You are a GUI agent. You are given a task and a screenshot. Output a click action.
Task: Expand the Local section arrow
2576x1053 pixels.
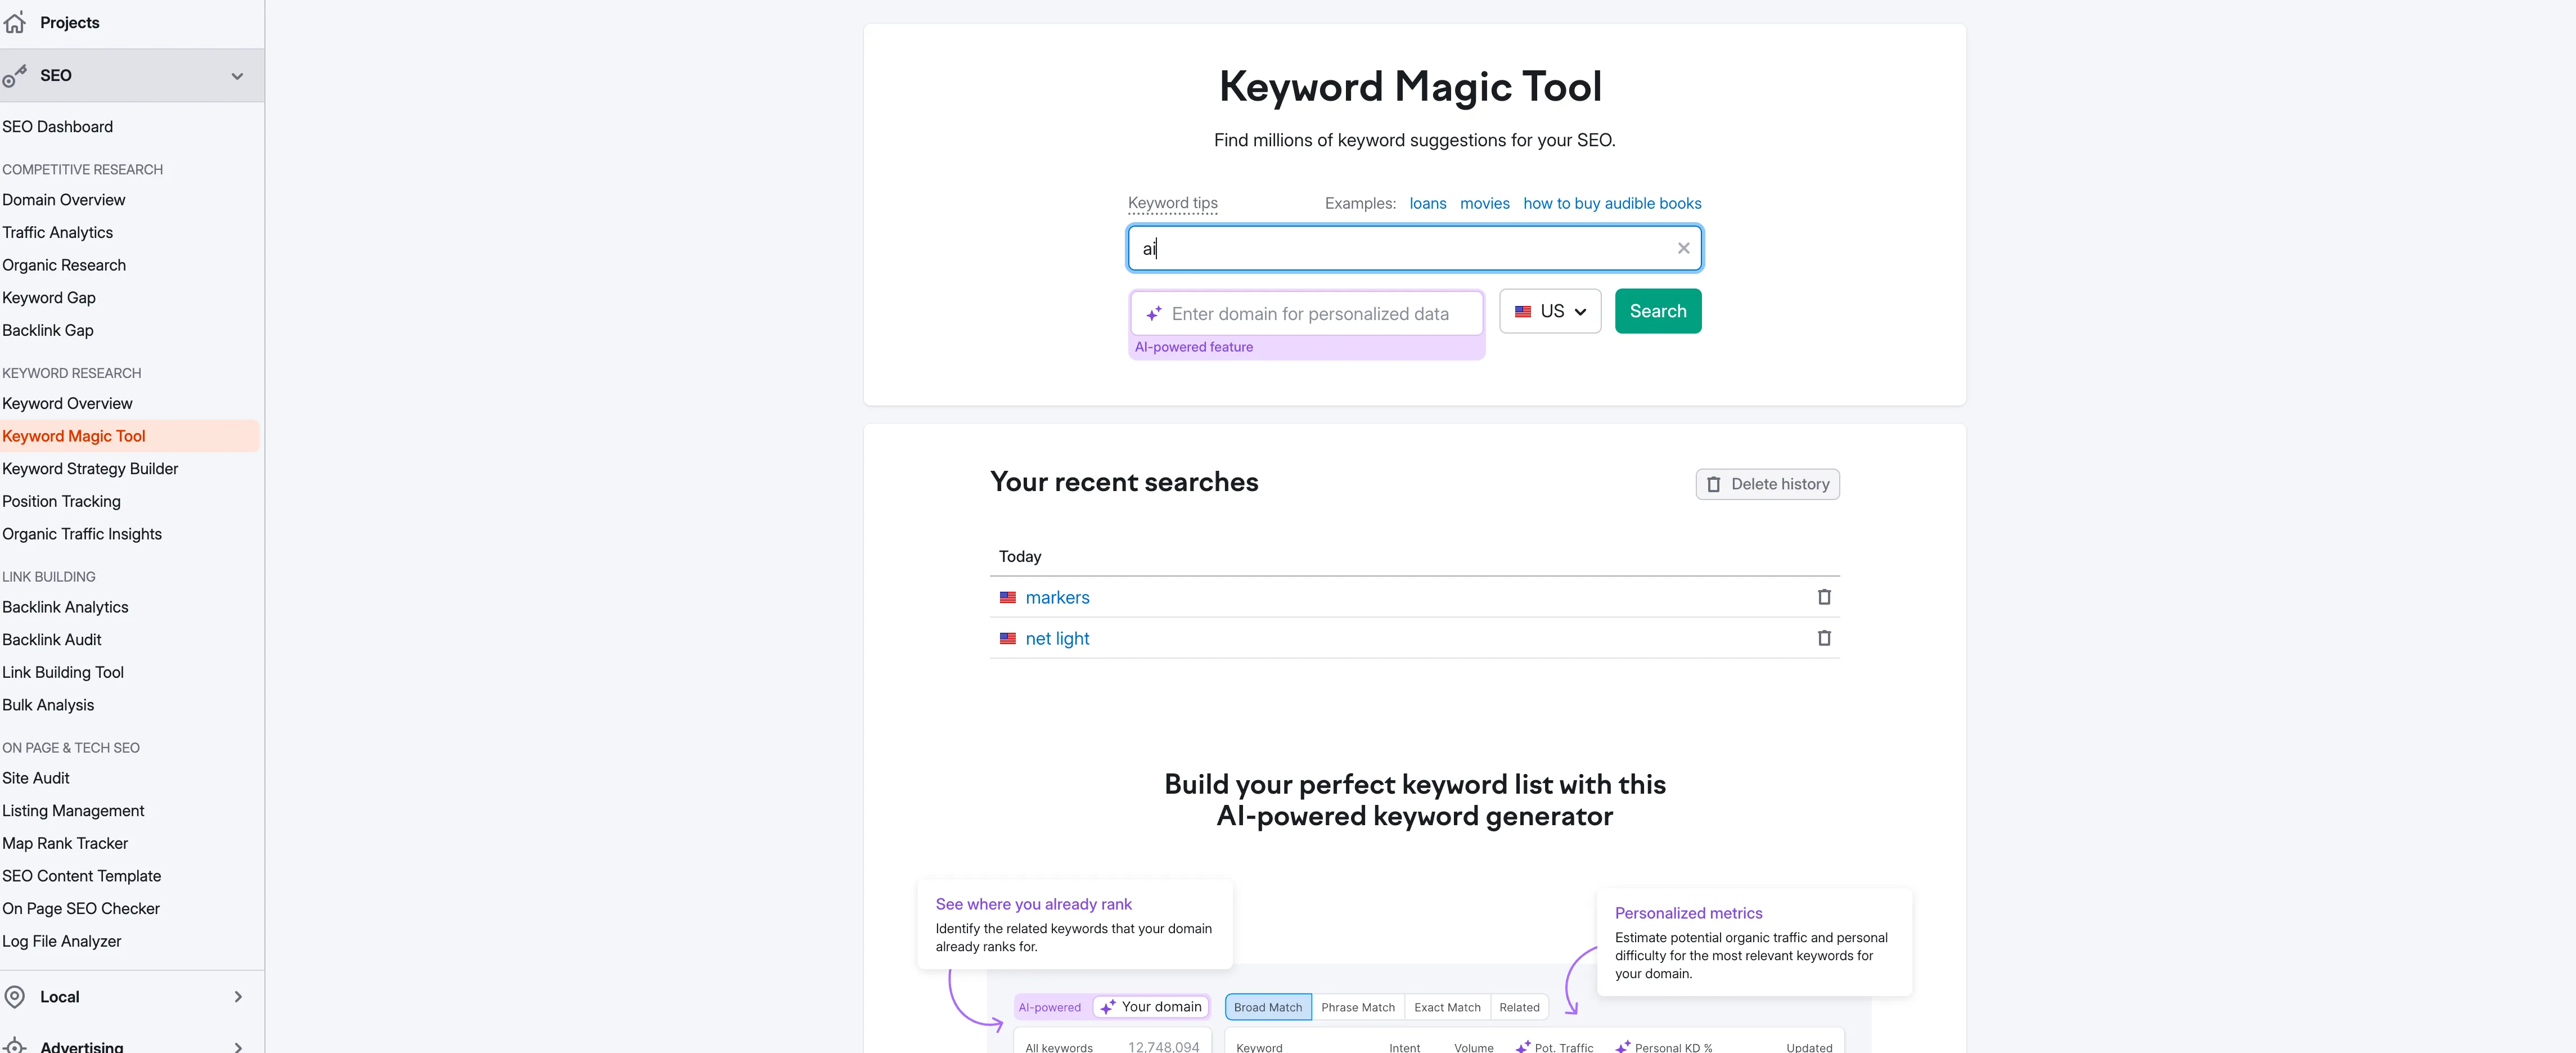tap(238, 997)
